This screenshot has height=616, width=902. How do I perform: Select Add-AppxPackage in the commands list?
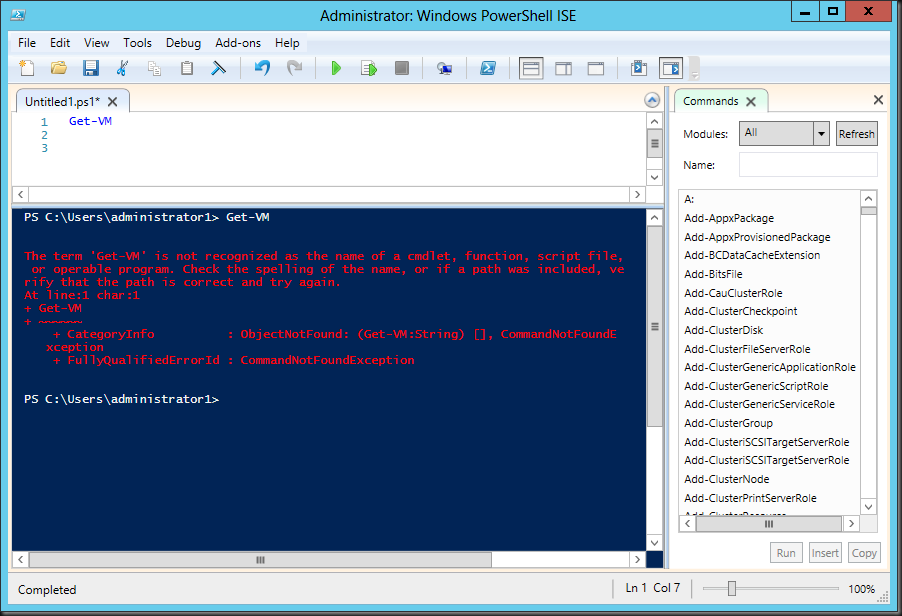coord(729,218)
